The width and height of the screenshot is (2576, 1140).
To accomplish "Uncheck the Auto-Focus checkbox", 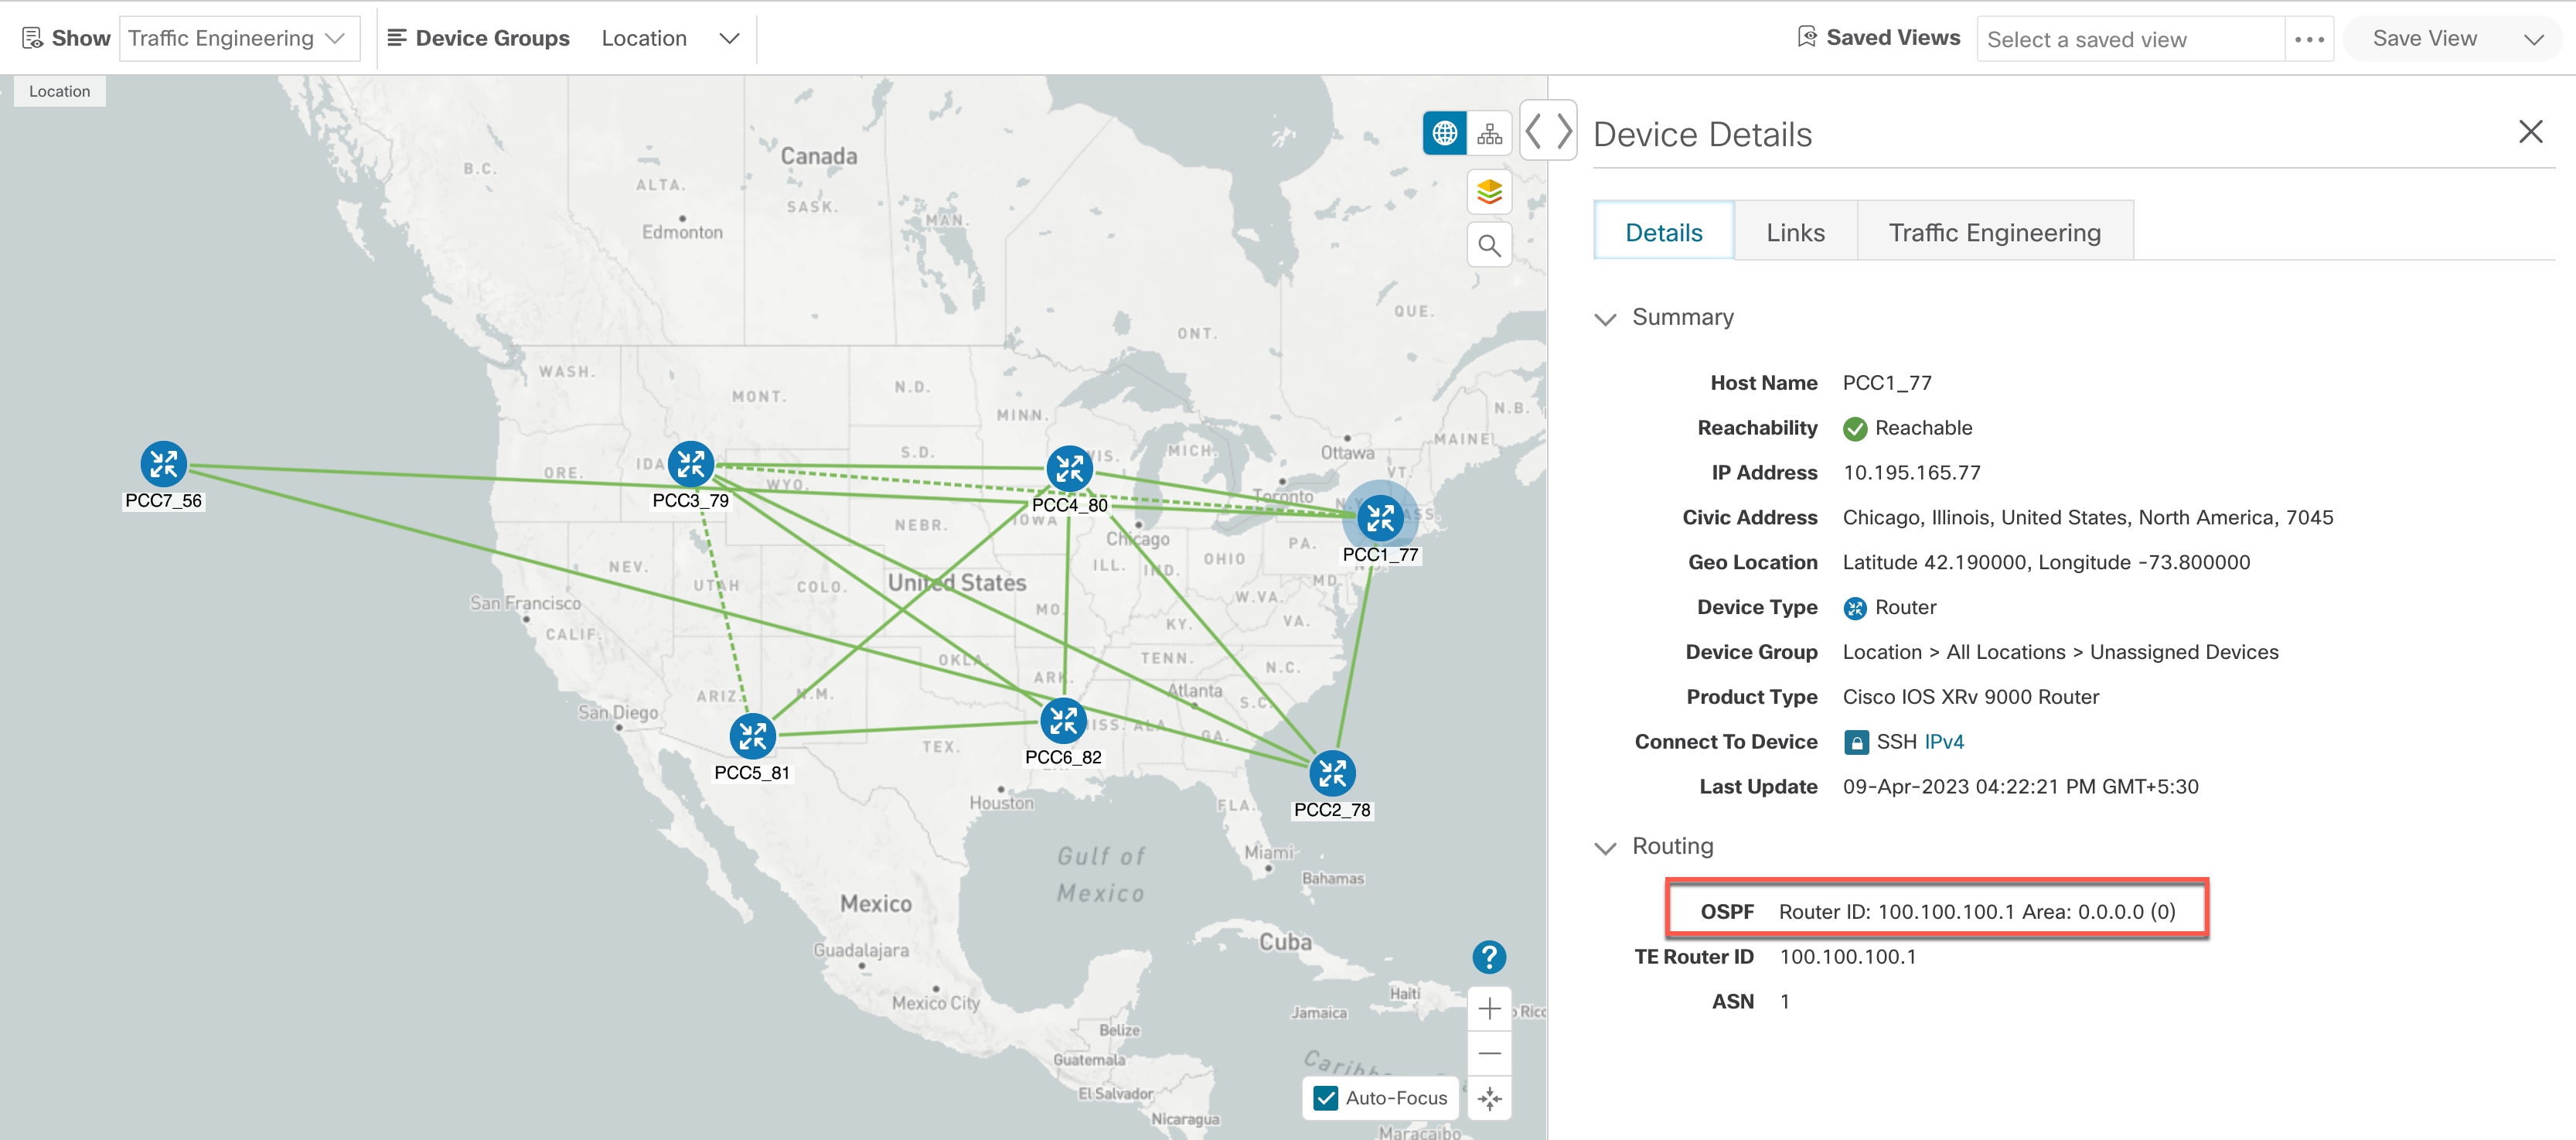I will tap(1326, 1098).
